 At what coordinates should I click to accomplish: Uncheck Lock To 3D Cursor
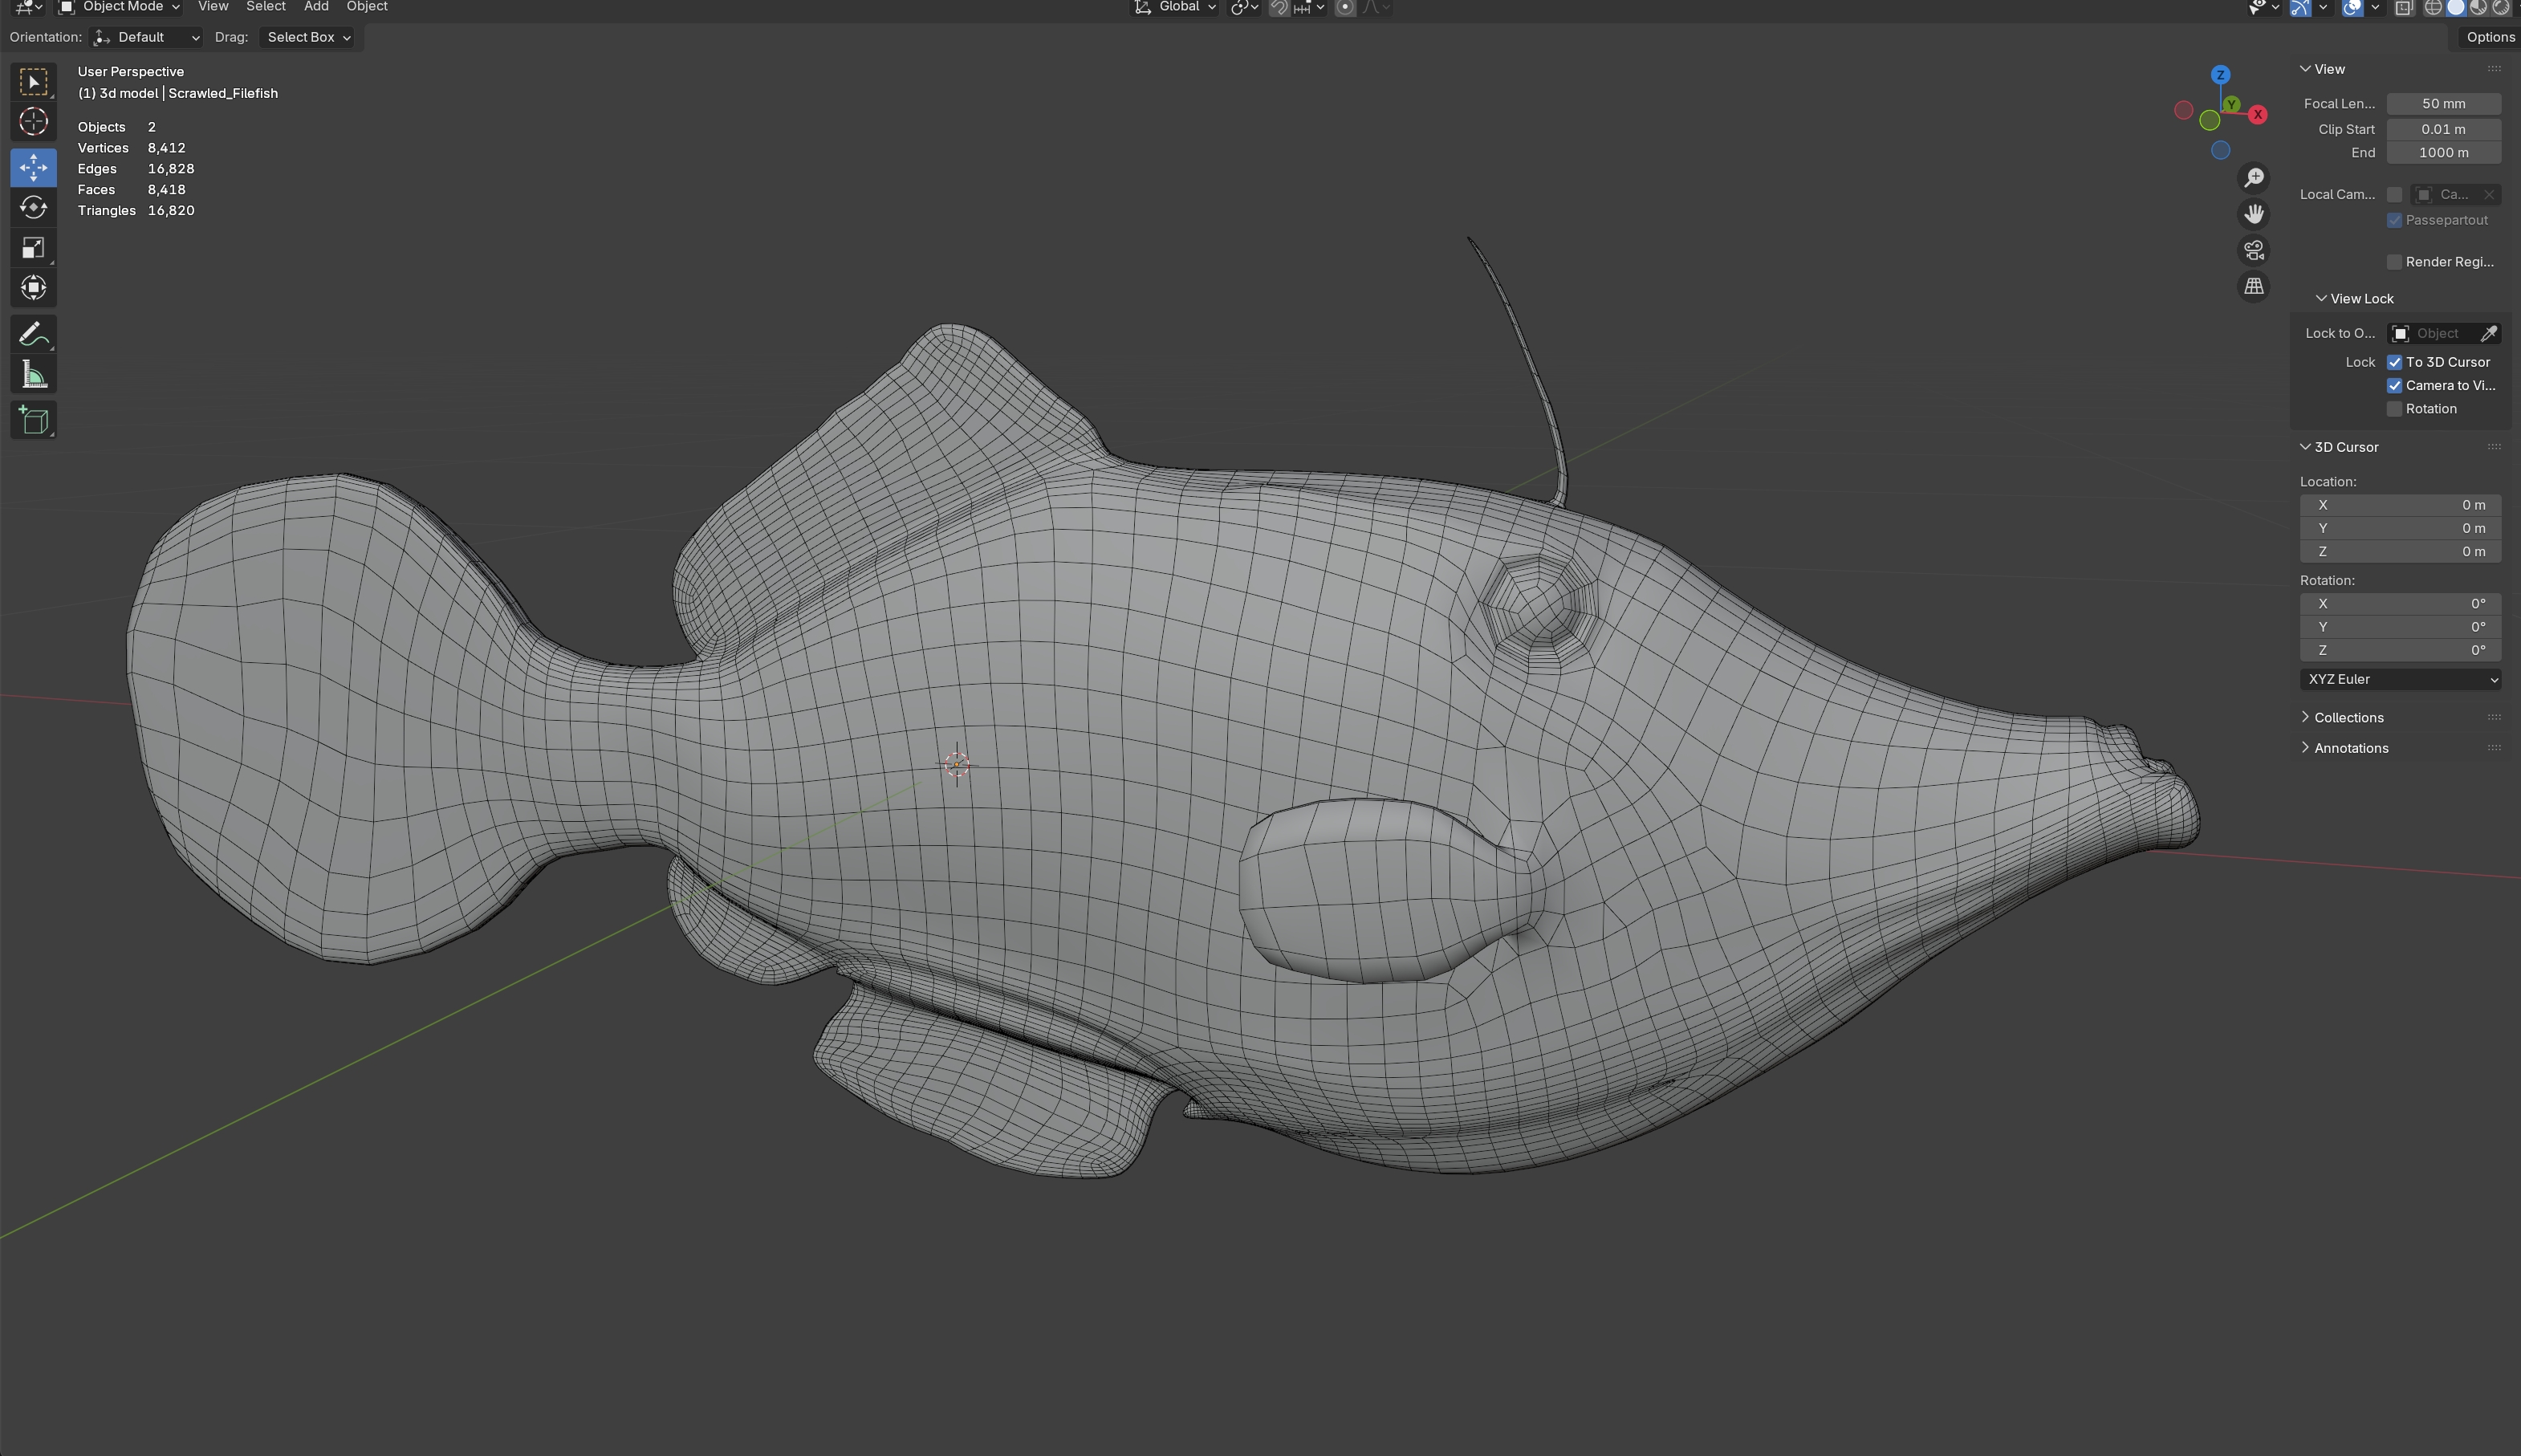point(2394,362)
